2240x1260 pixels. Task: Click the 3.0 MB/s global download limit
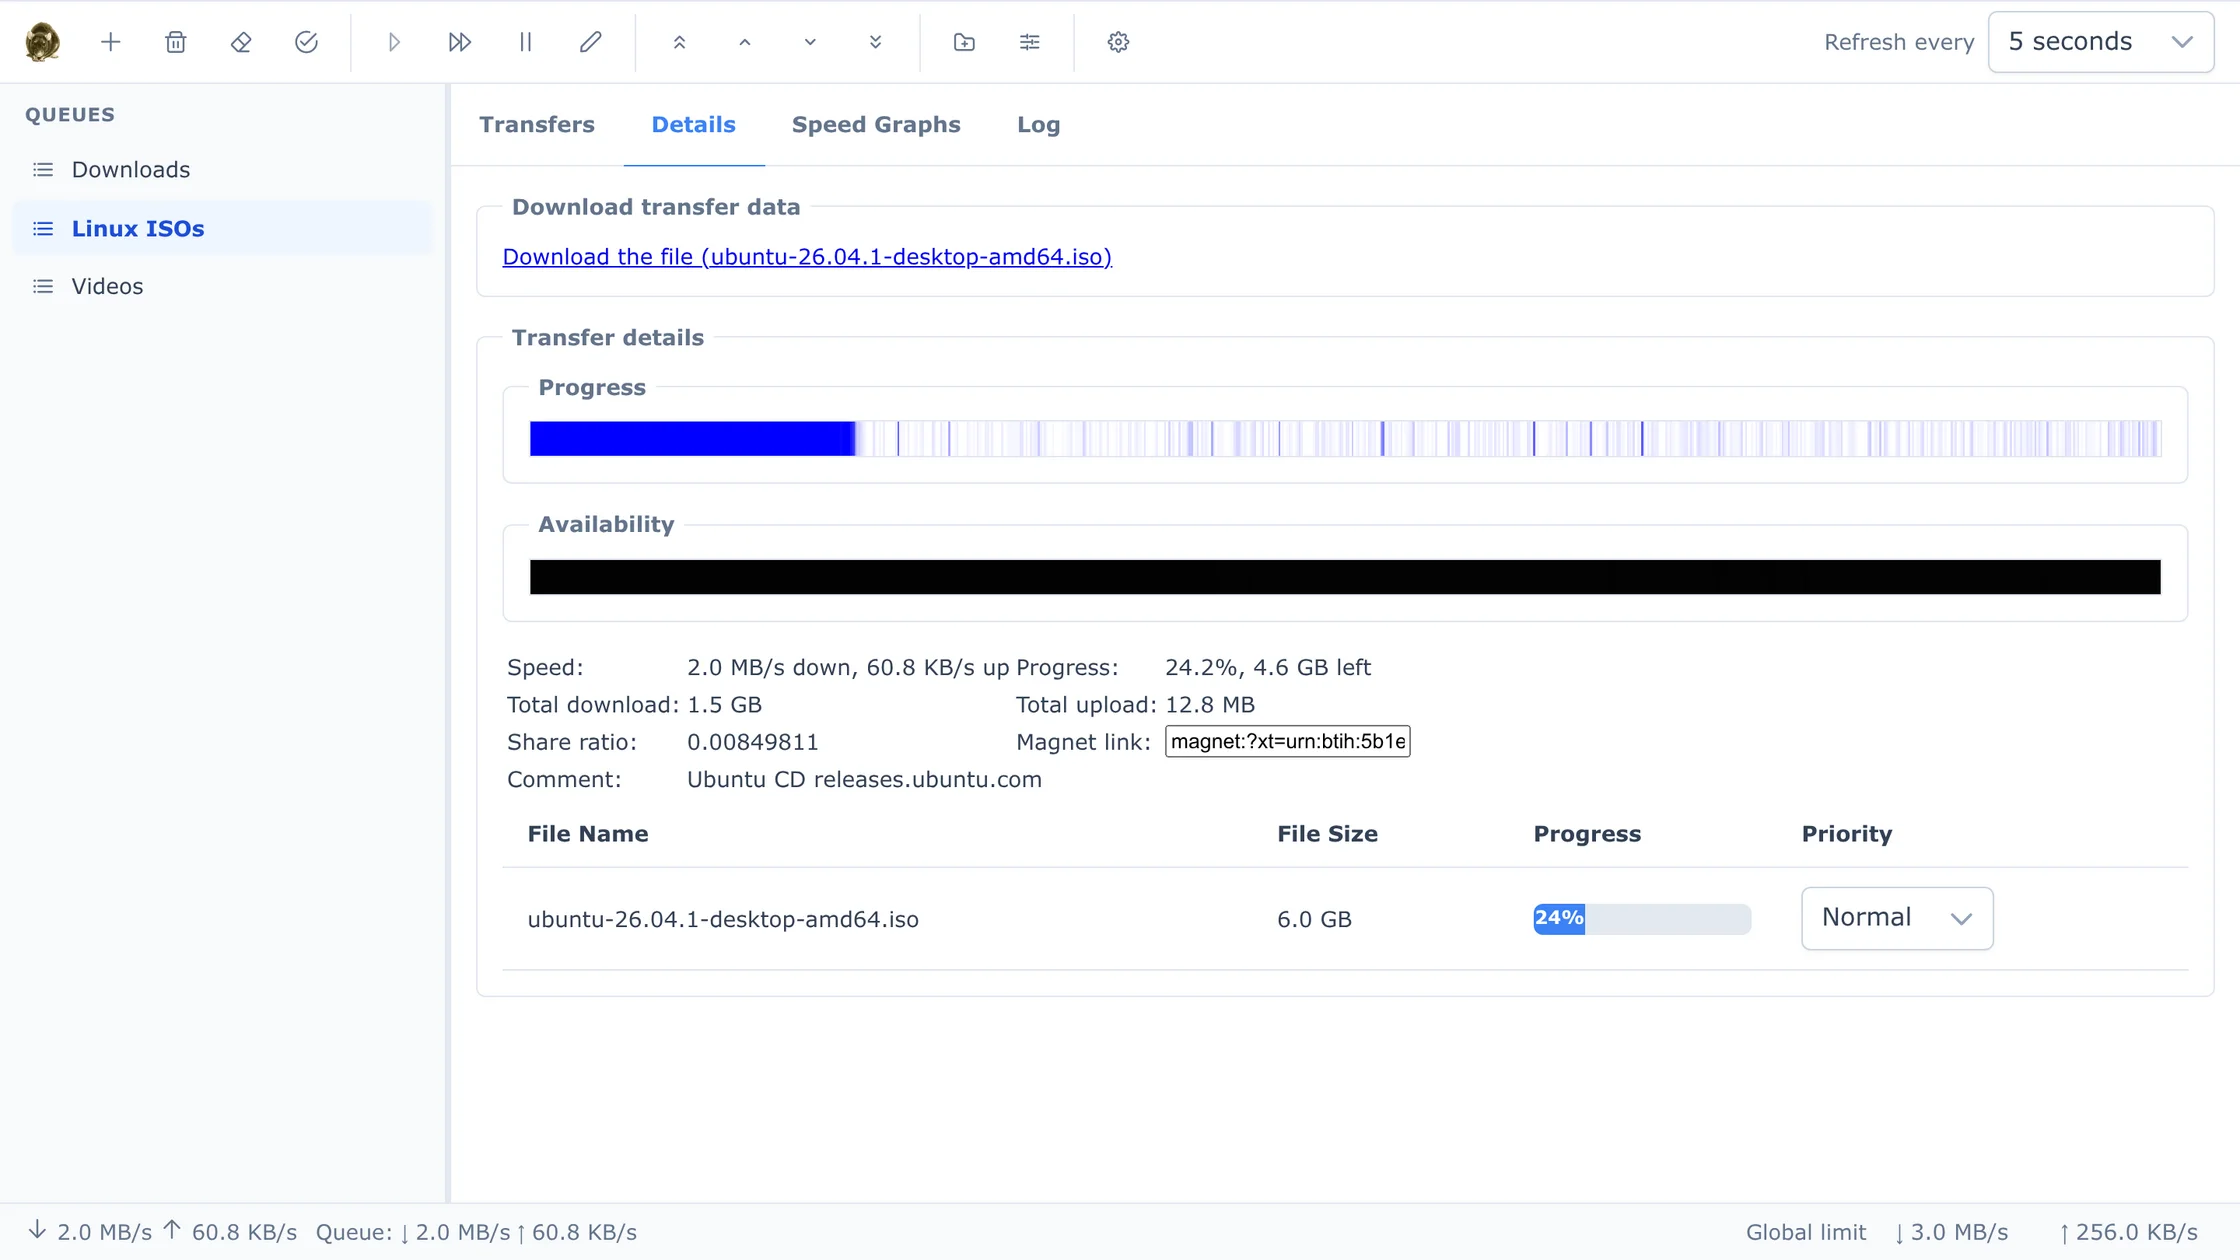(1951, 1232)
